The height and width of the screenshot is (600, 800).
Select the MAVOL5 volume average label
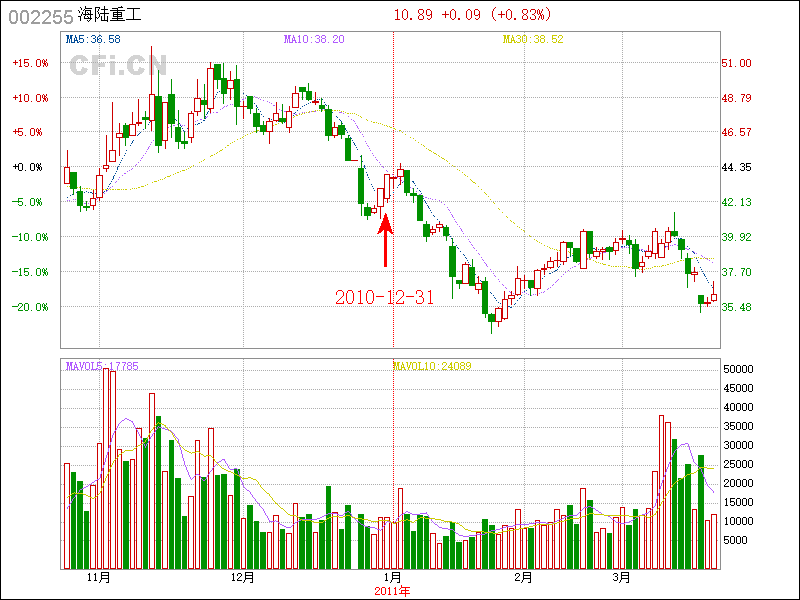point(101,366)
